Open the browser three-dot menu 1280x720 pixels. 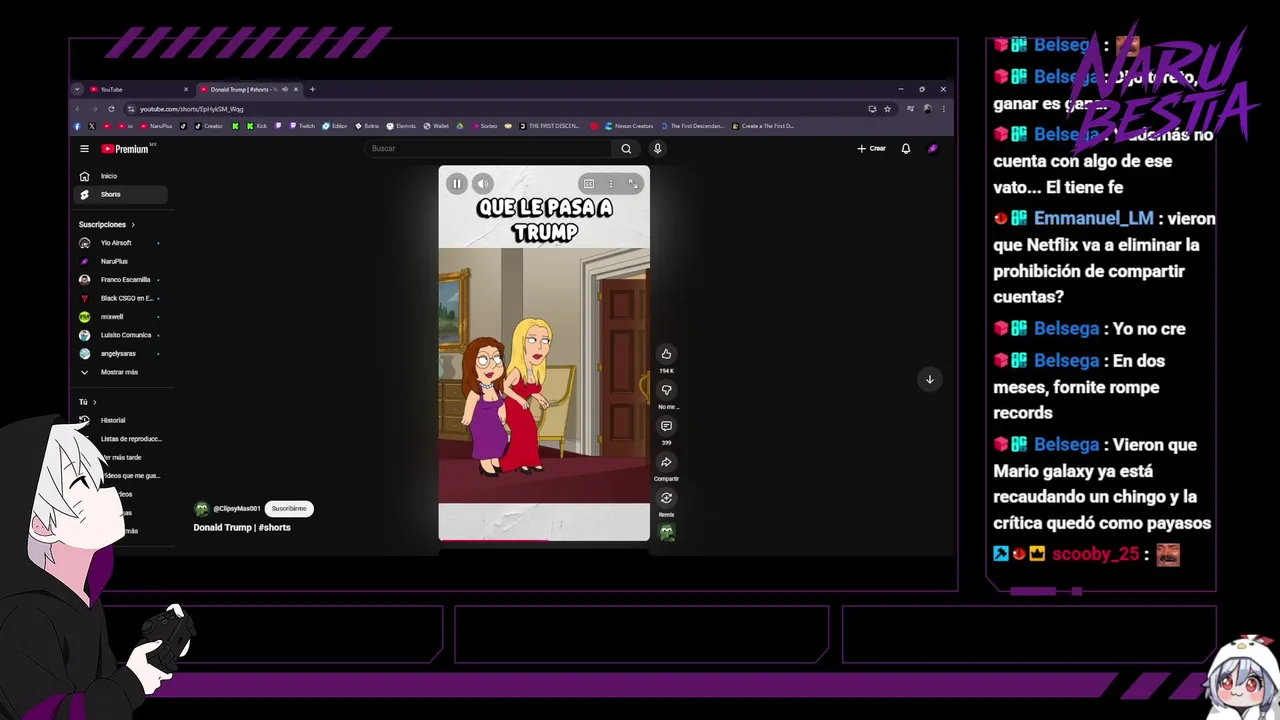click(x=943, y=109)
